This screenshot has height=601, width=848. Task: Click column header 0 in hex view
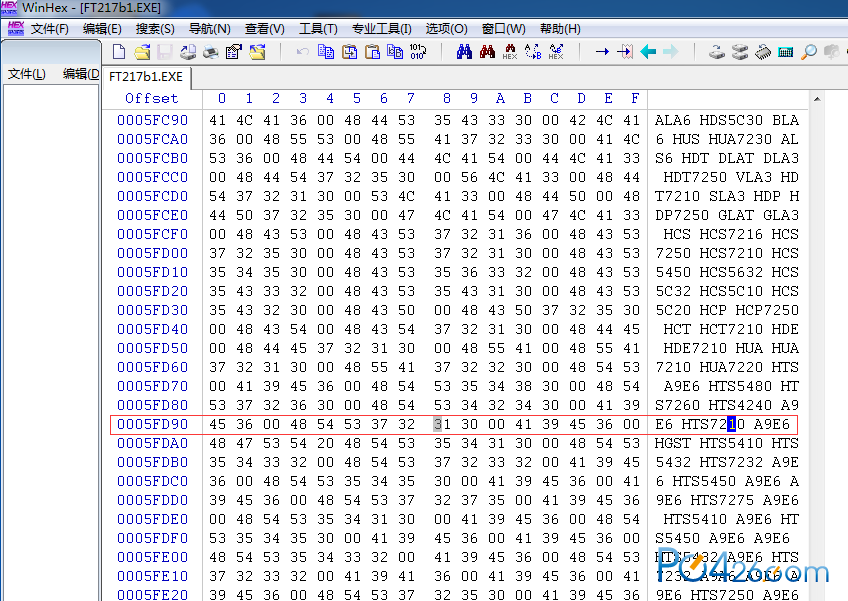[x=222, y=98]
